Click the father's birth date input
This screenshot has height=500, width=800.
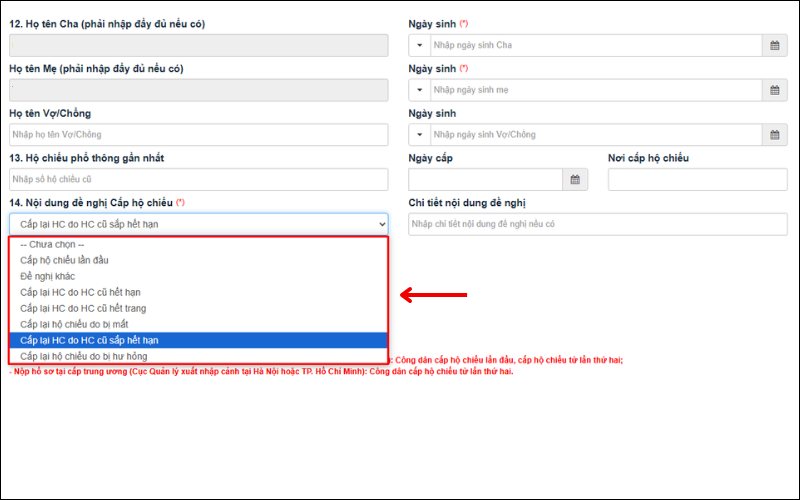[595, 45]
